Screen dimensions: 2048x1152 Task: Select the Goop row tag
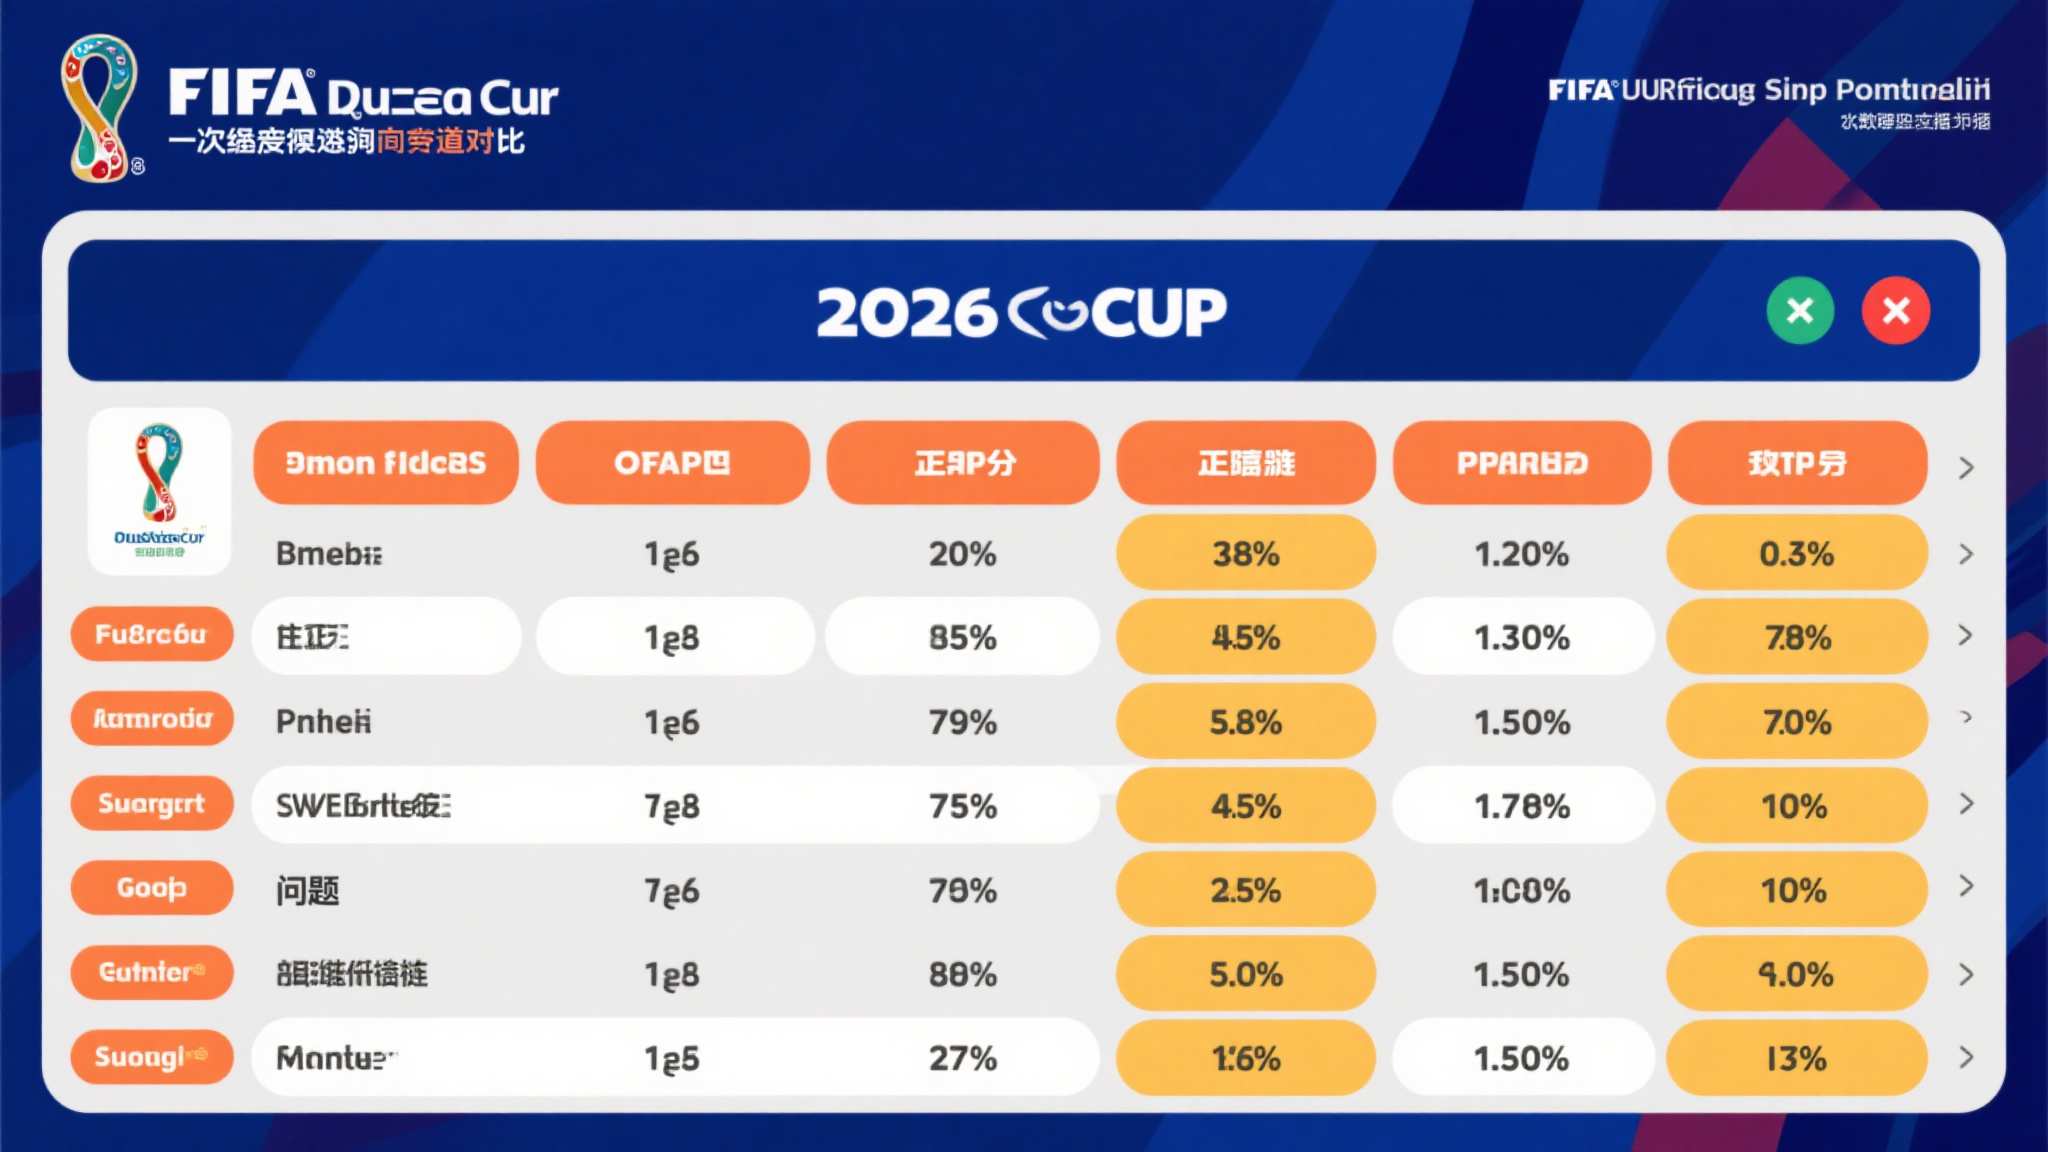point(151,887)
